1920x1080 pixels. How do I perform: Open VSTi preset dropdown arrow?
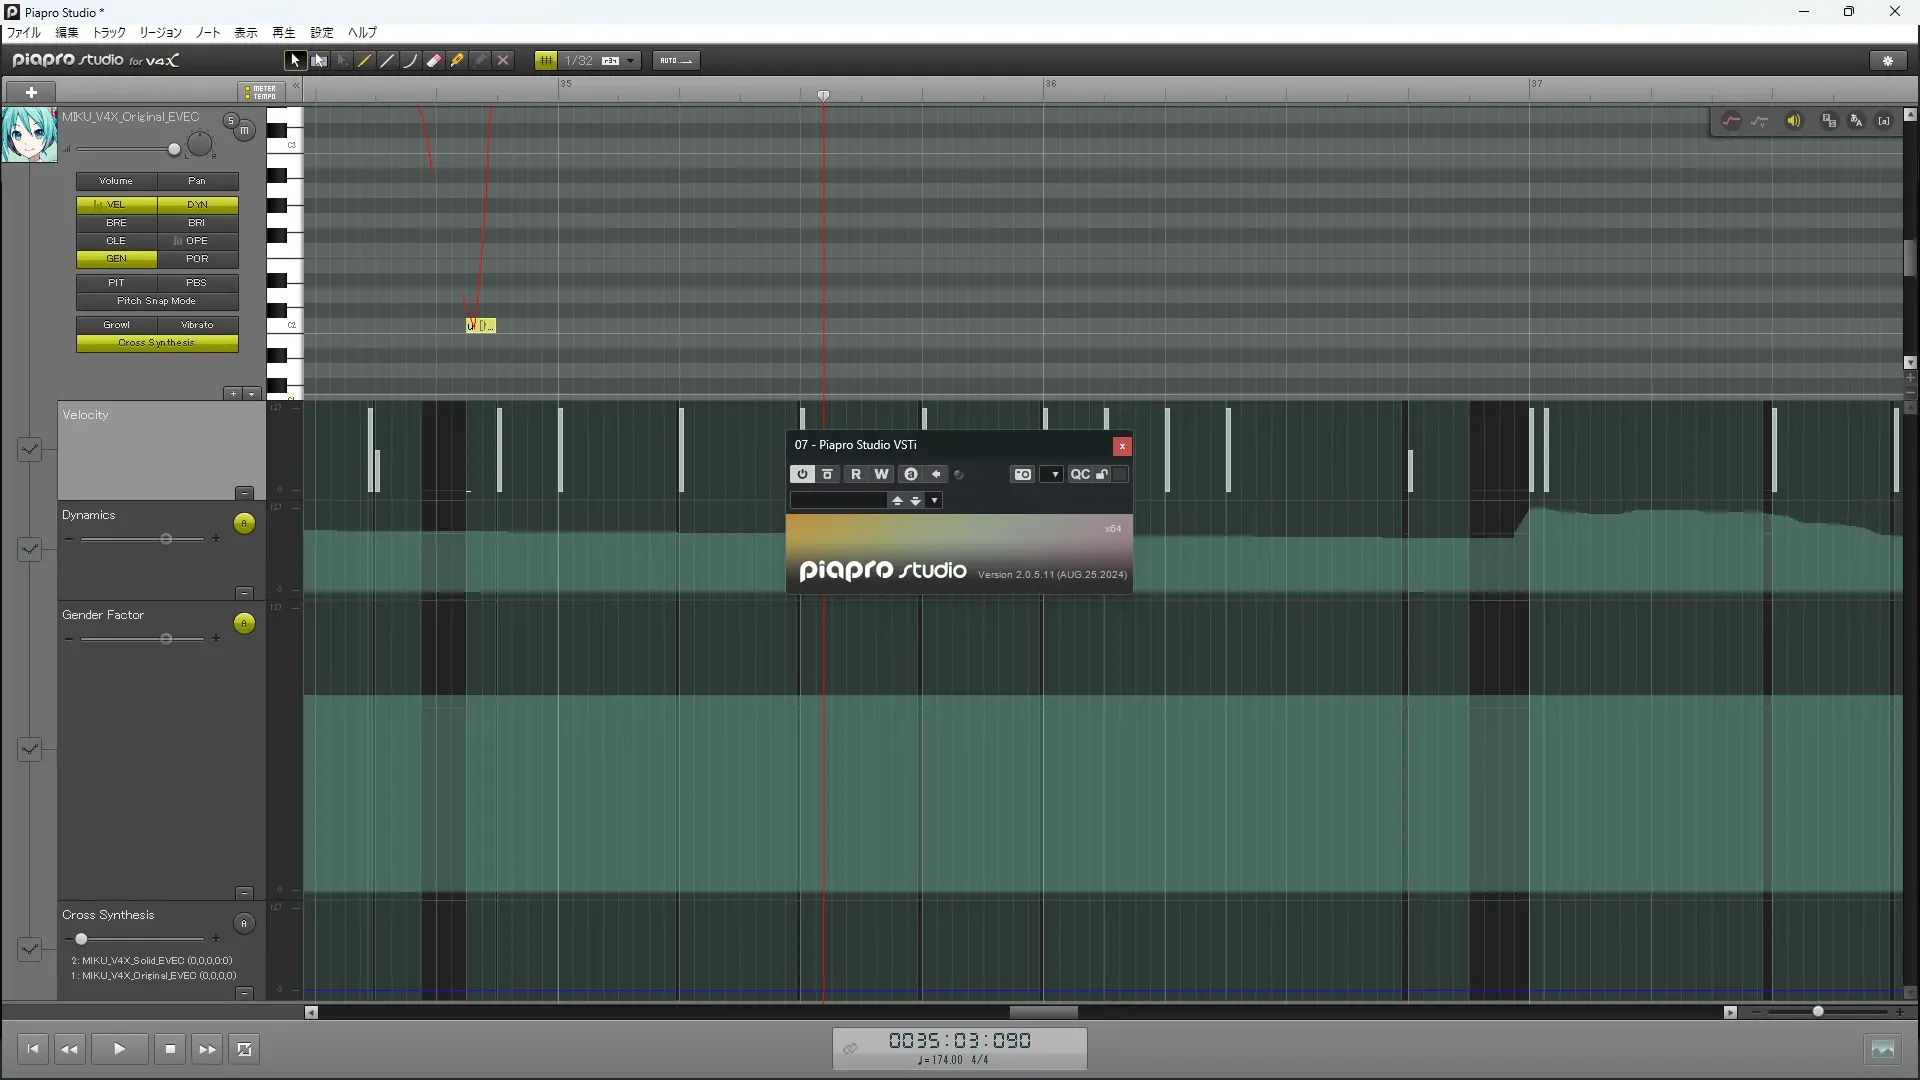click(x=934, y=501)
